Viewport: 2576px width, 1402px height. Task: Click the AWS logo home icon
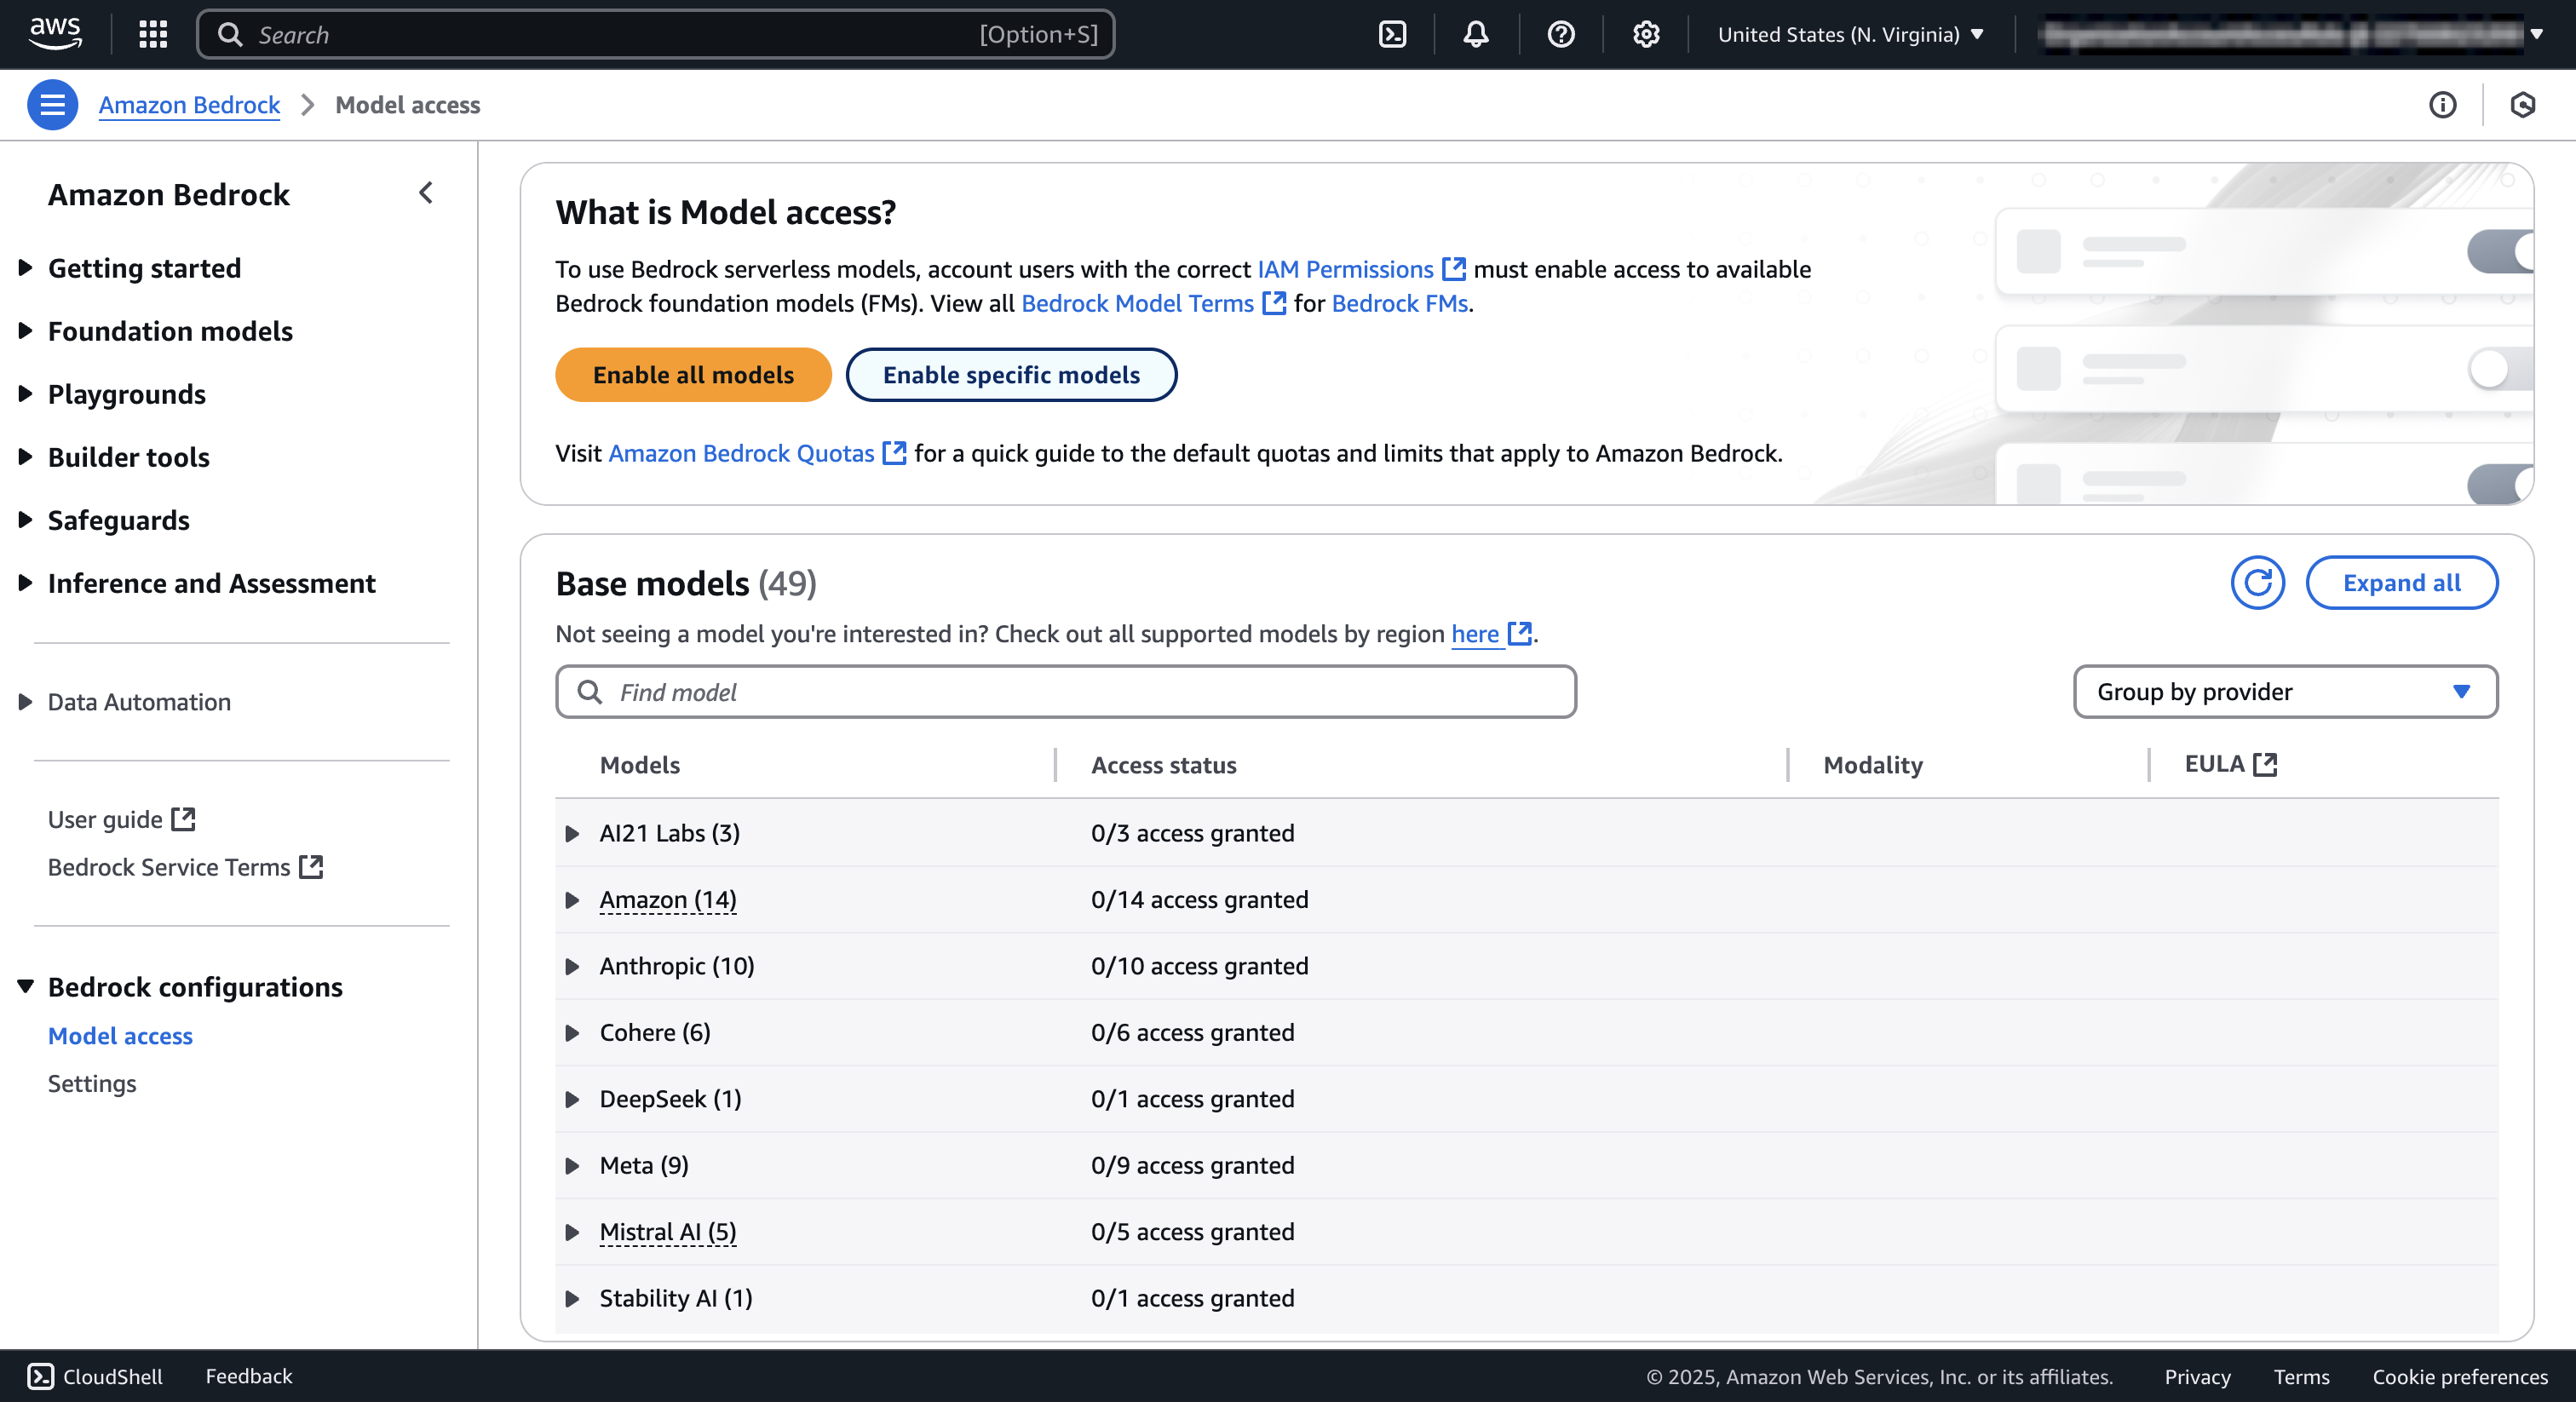click(55, 33)
